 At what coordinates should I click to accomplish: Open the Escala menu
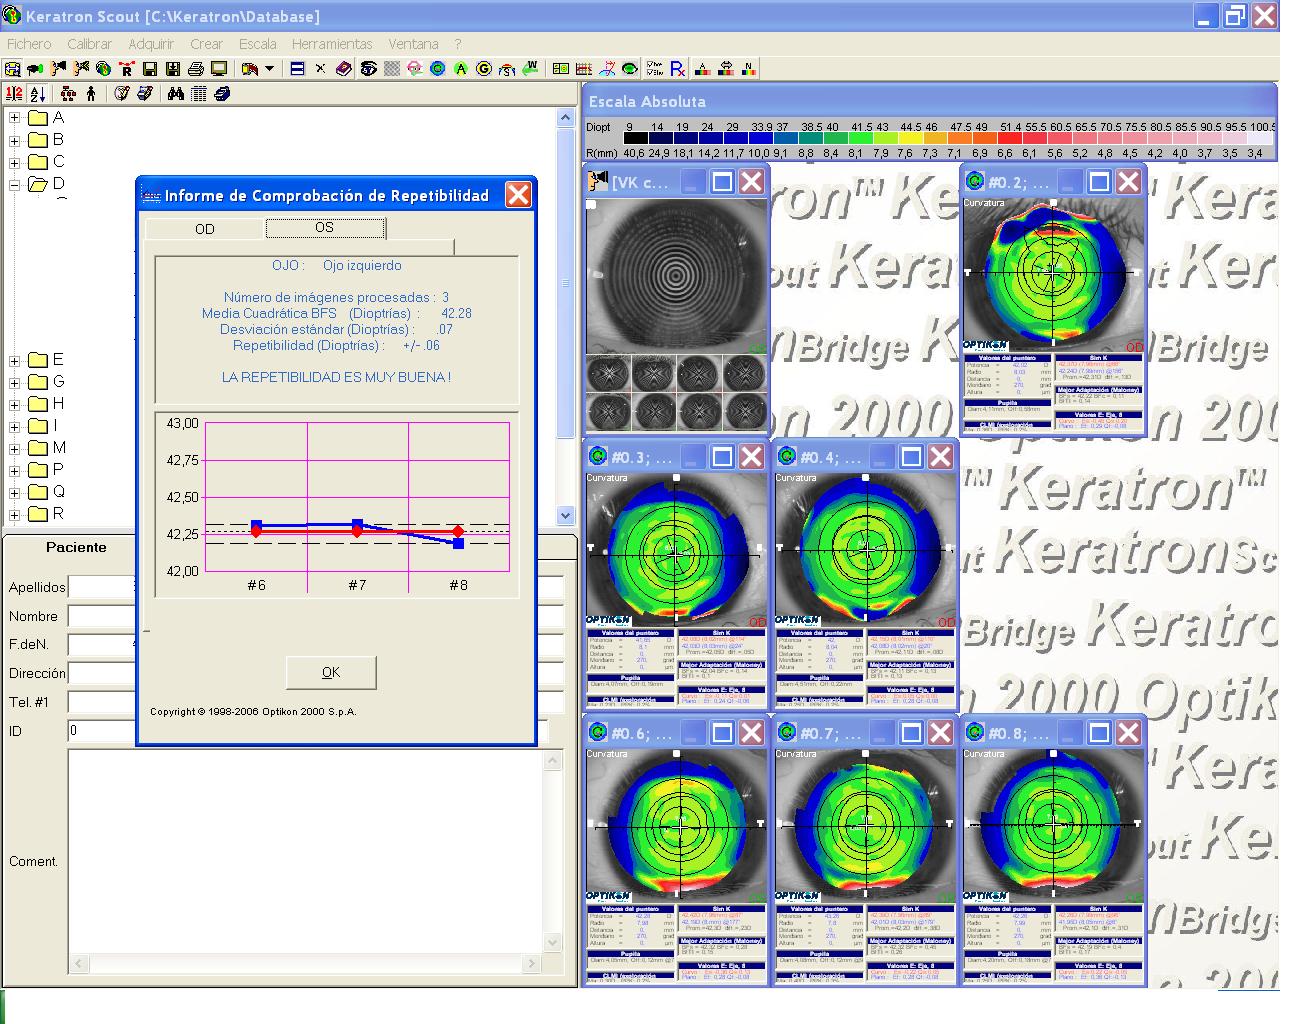[258, 44]
